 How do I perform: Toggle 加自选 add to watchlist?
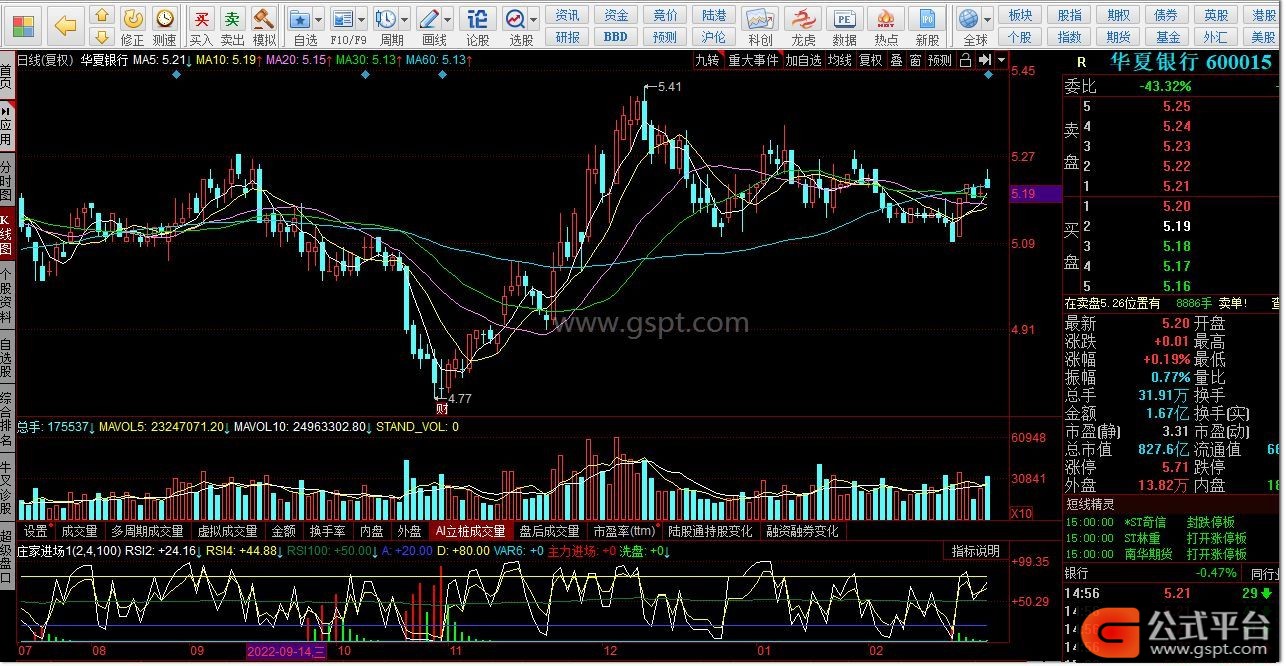point(803,60)
